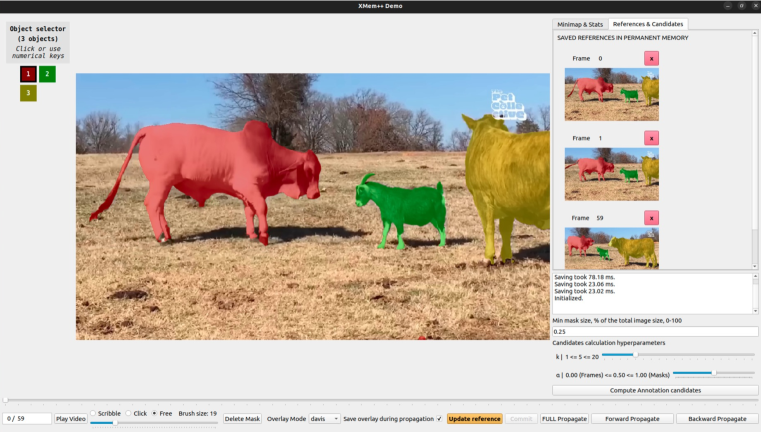Viewport: 761px width, 432px height.
Task: Open the References & Candidates tab
Action: 648,24
